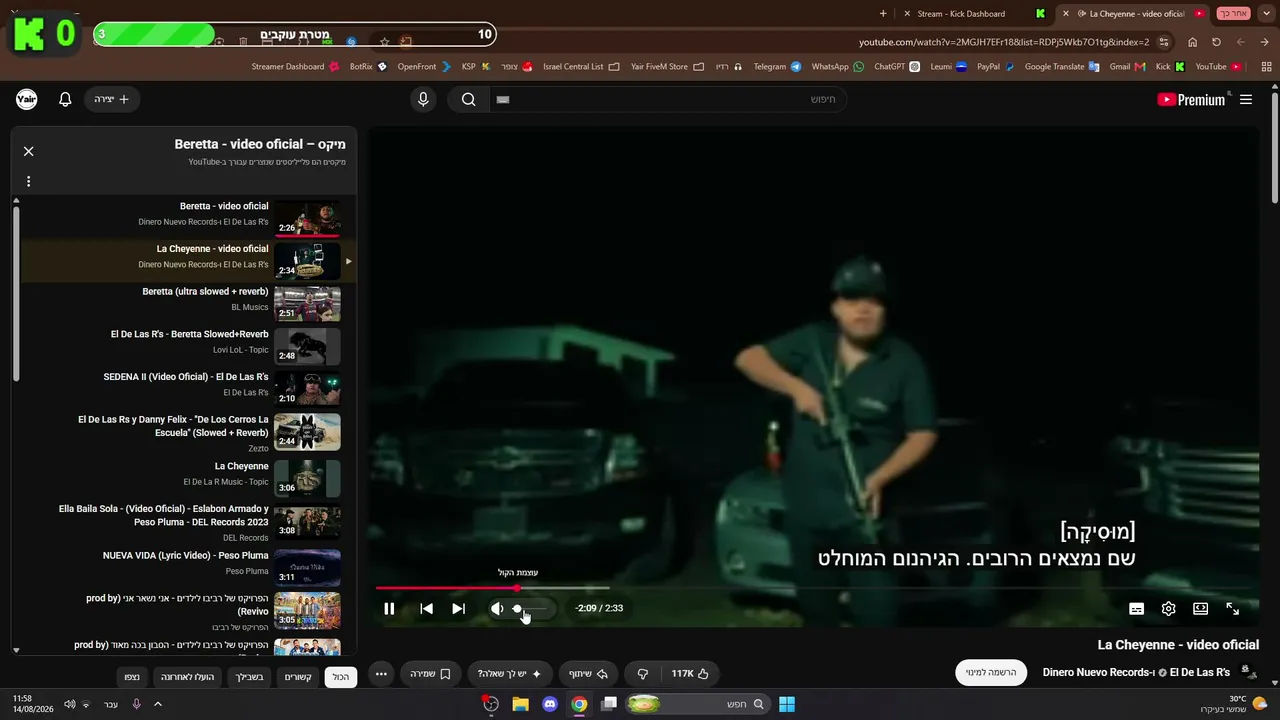Open File Explorer from the taskbar

(x=520, y=704)
